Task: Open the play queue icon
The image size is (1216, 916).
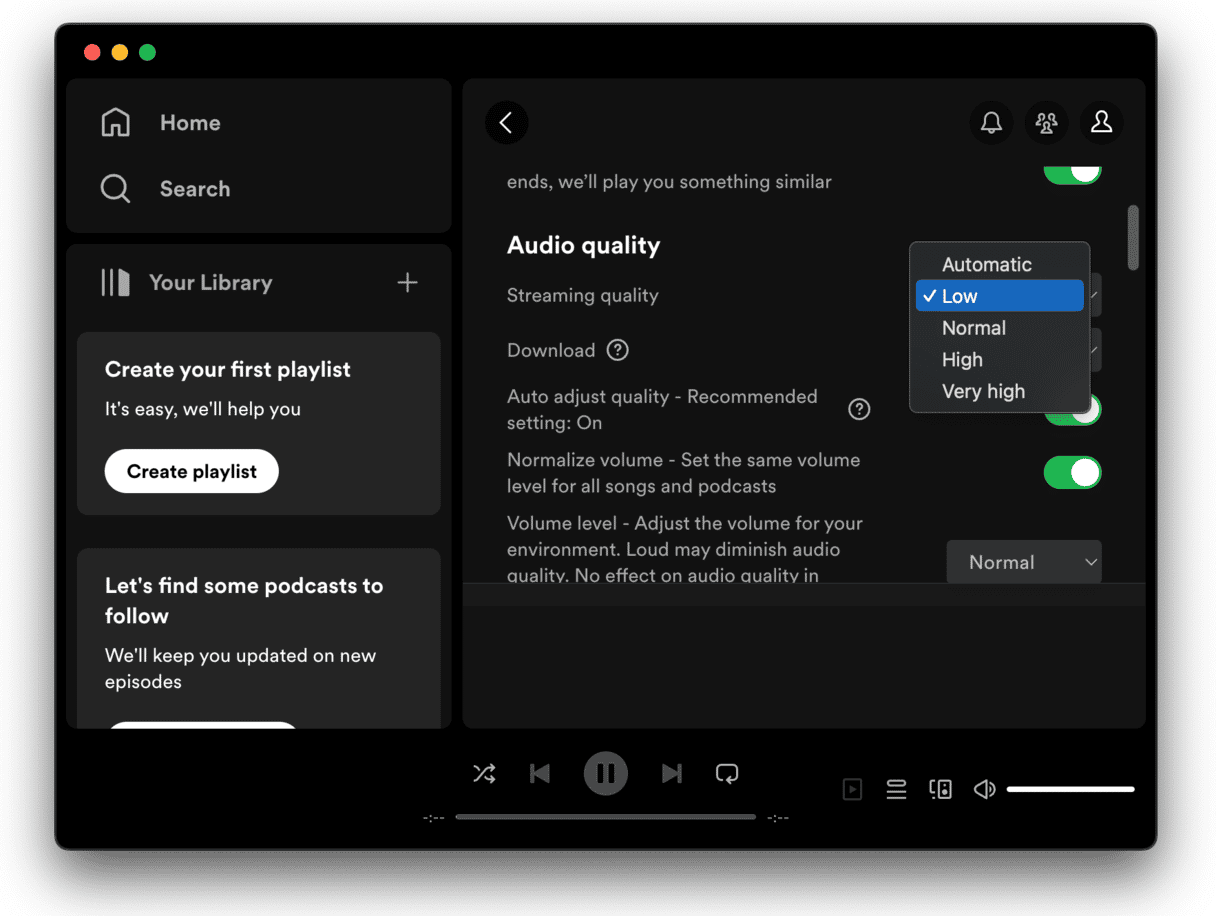Action: coord(896,790)
